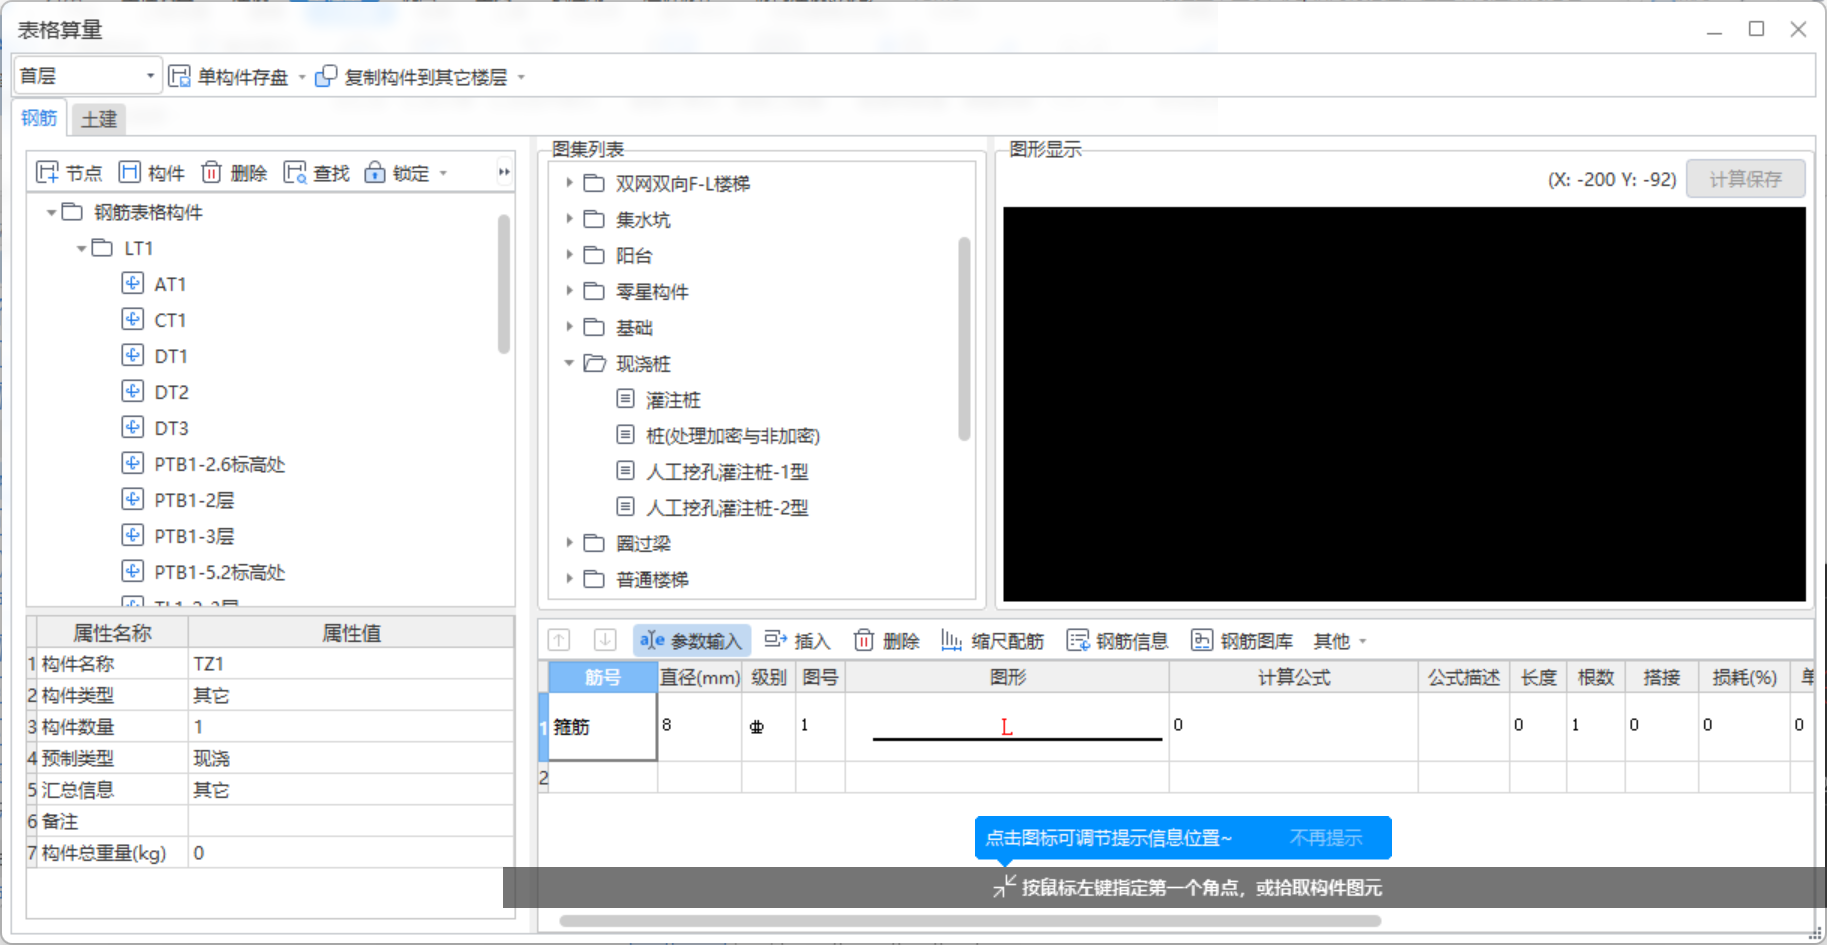Collapse the 钢筋表格构件 tree node
The width and height of the screenshot is (1827, 945).
tap(51, 212)
